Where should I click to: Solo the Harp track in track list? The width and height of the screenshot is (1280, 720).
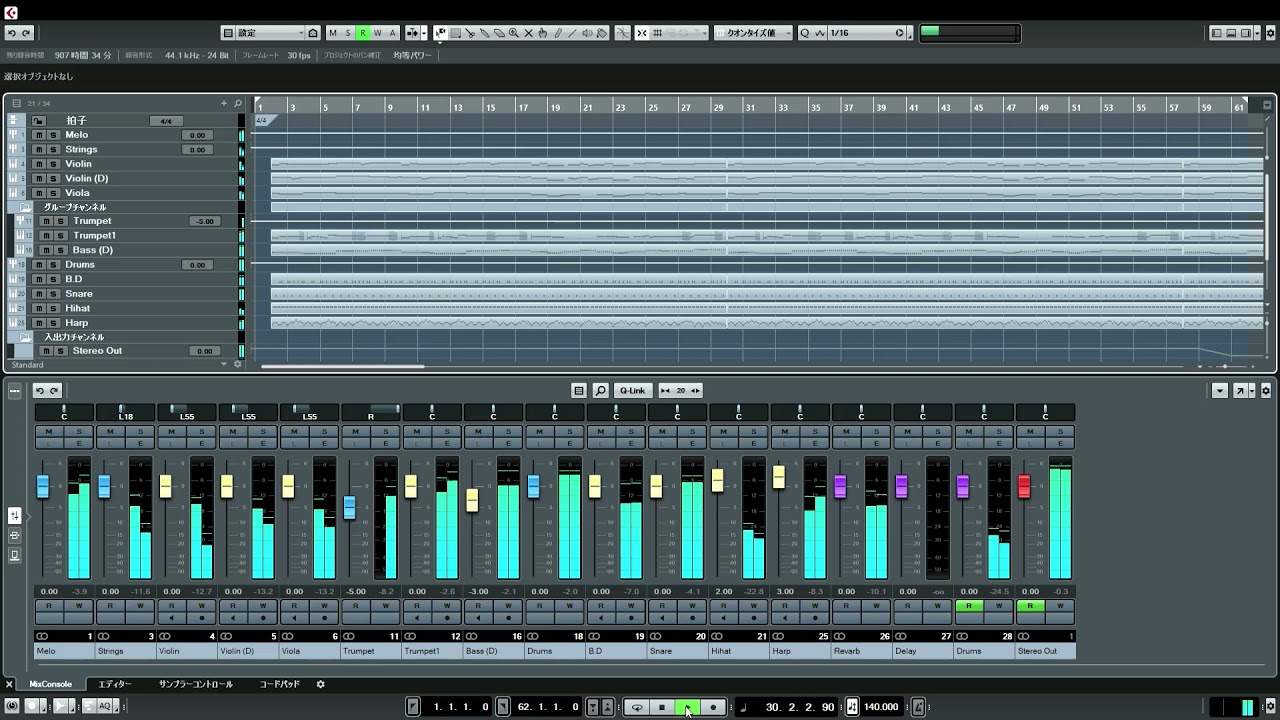tap(54, 323)
